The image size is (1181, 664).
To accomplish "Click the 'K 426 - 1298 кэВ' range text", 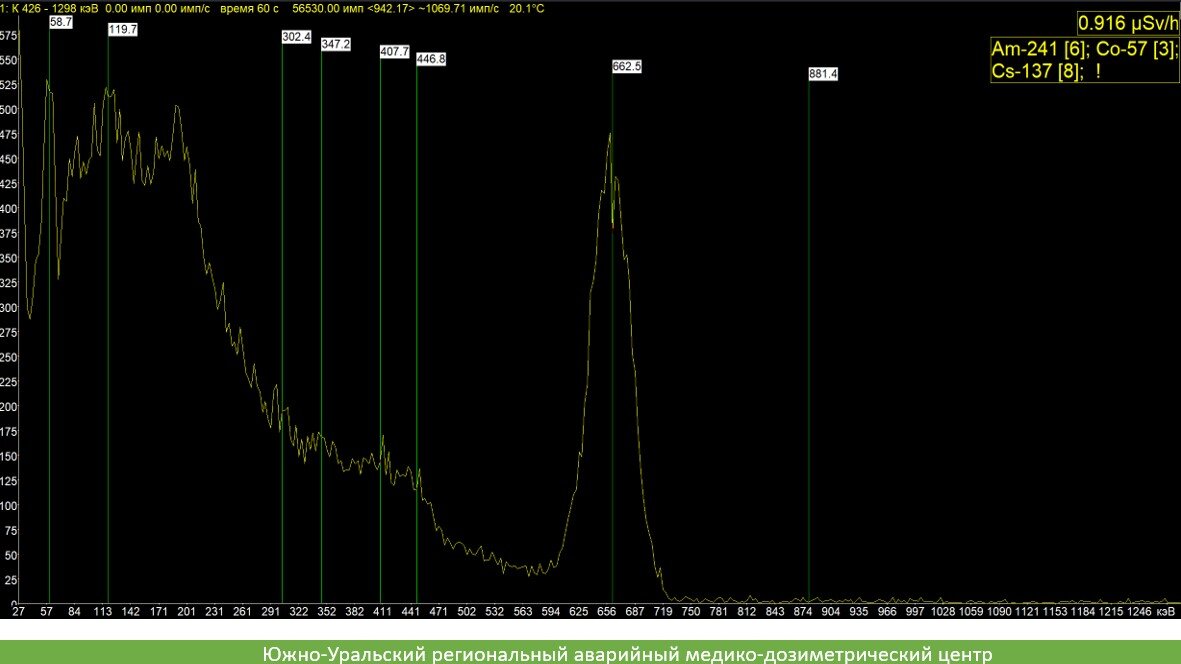I will coord(55,9).
